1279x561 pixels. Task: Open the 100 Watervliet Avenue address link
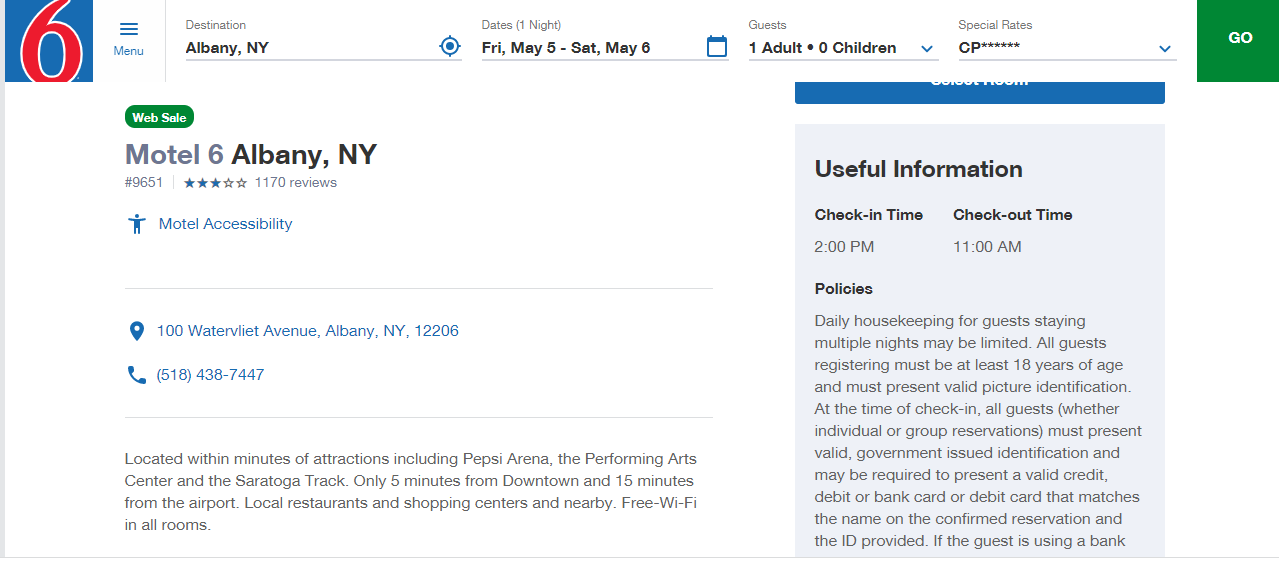click(x=307, y=331)
